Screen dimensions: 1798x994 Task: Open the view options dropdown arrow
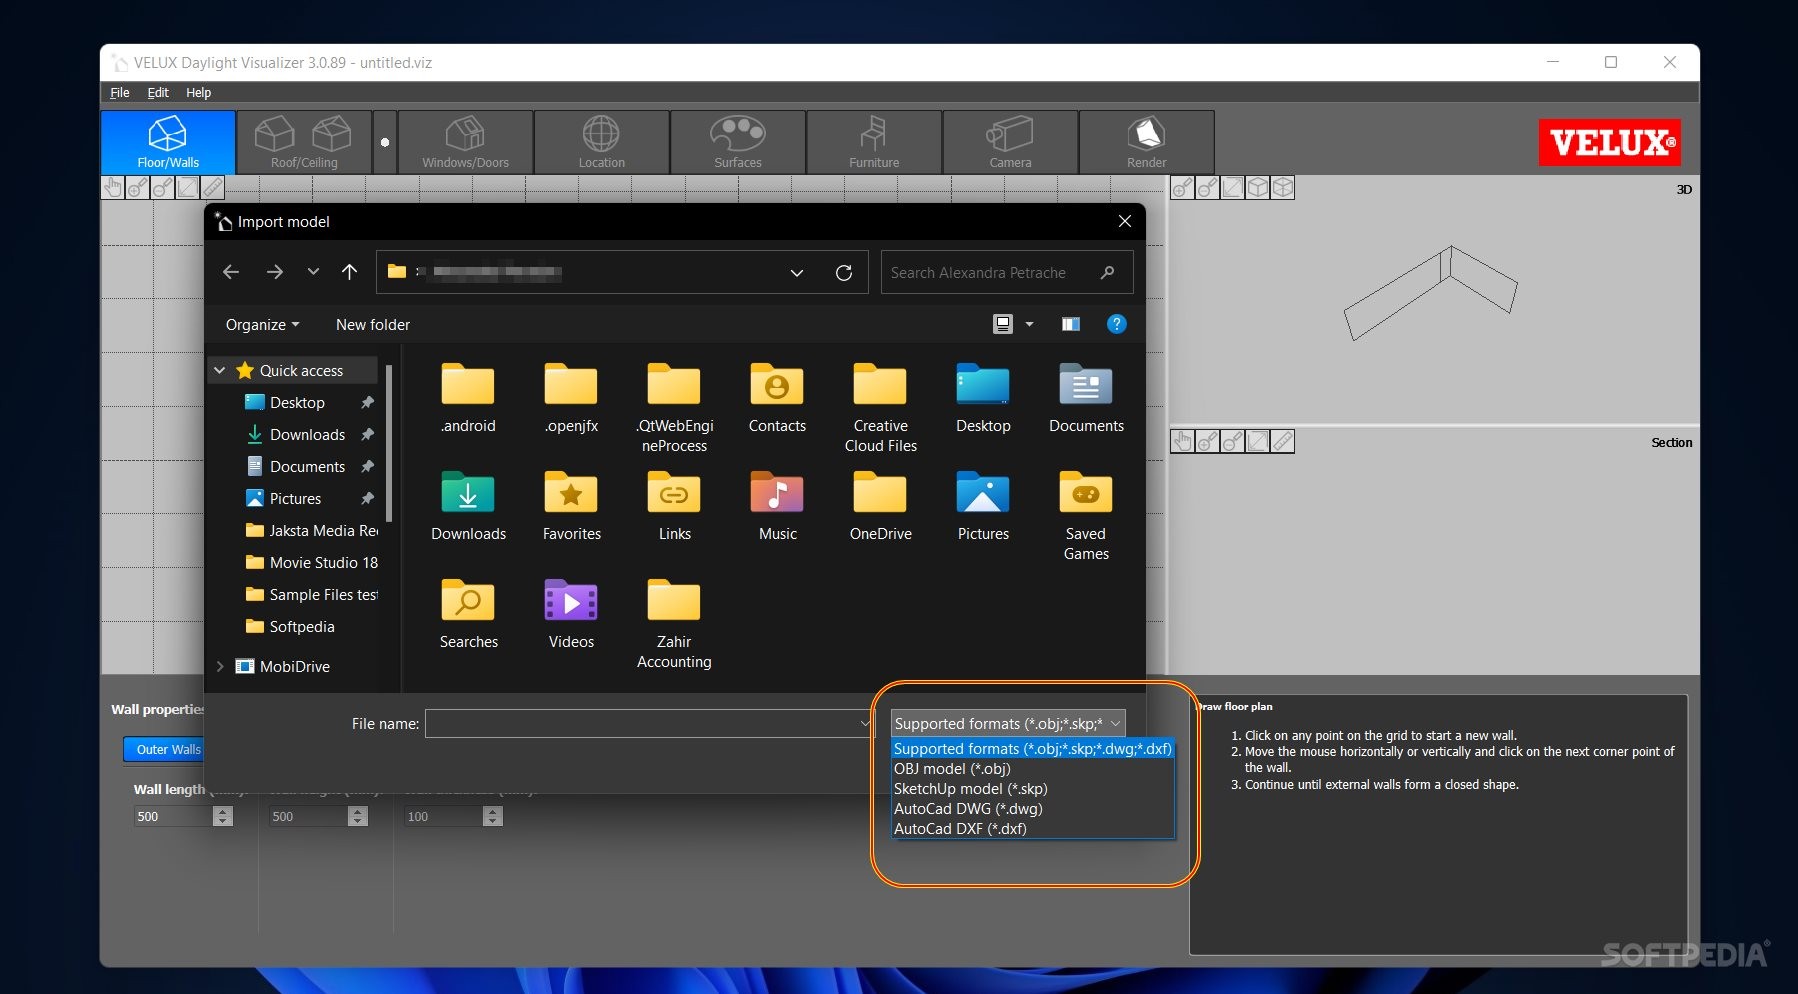1029,324
